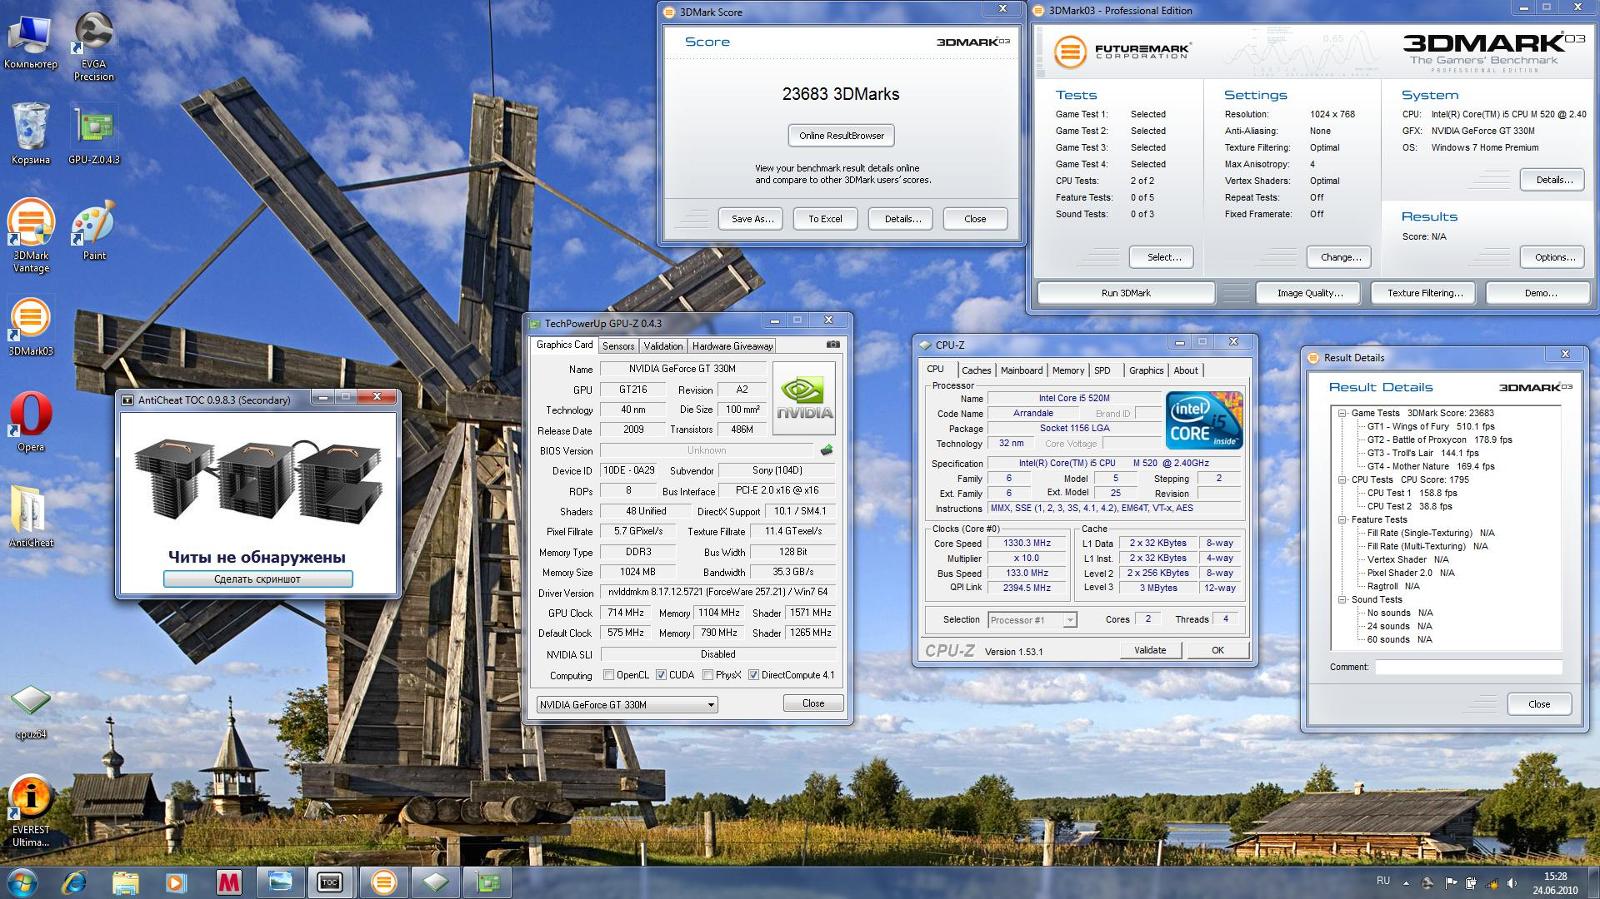This screenshot has height=899, width=1600.
Task: Click Comment input field in Result Details
Action: coord(1466,667)
